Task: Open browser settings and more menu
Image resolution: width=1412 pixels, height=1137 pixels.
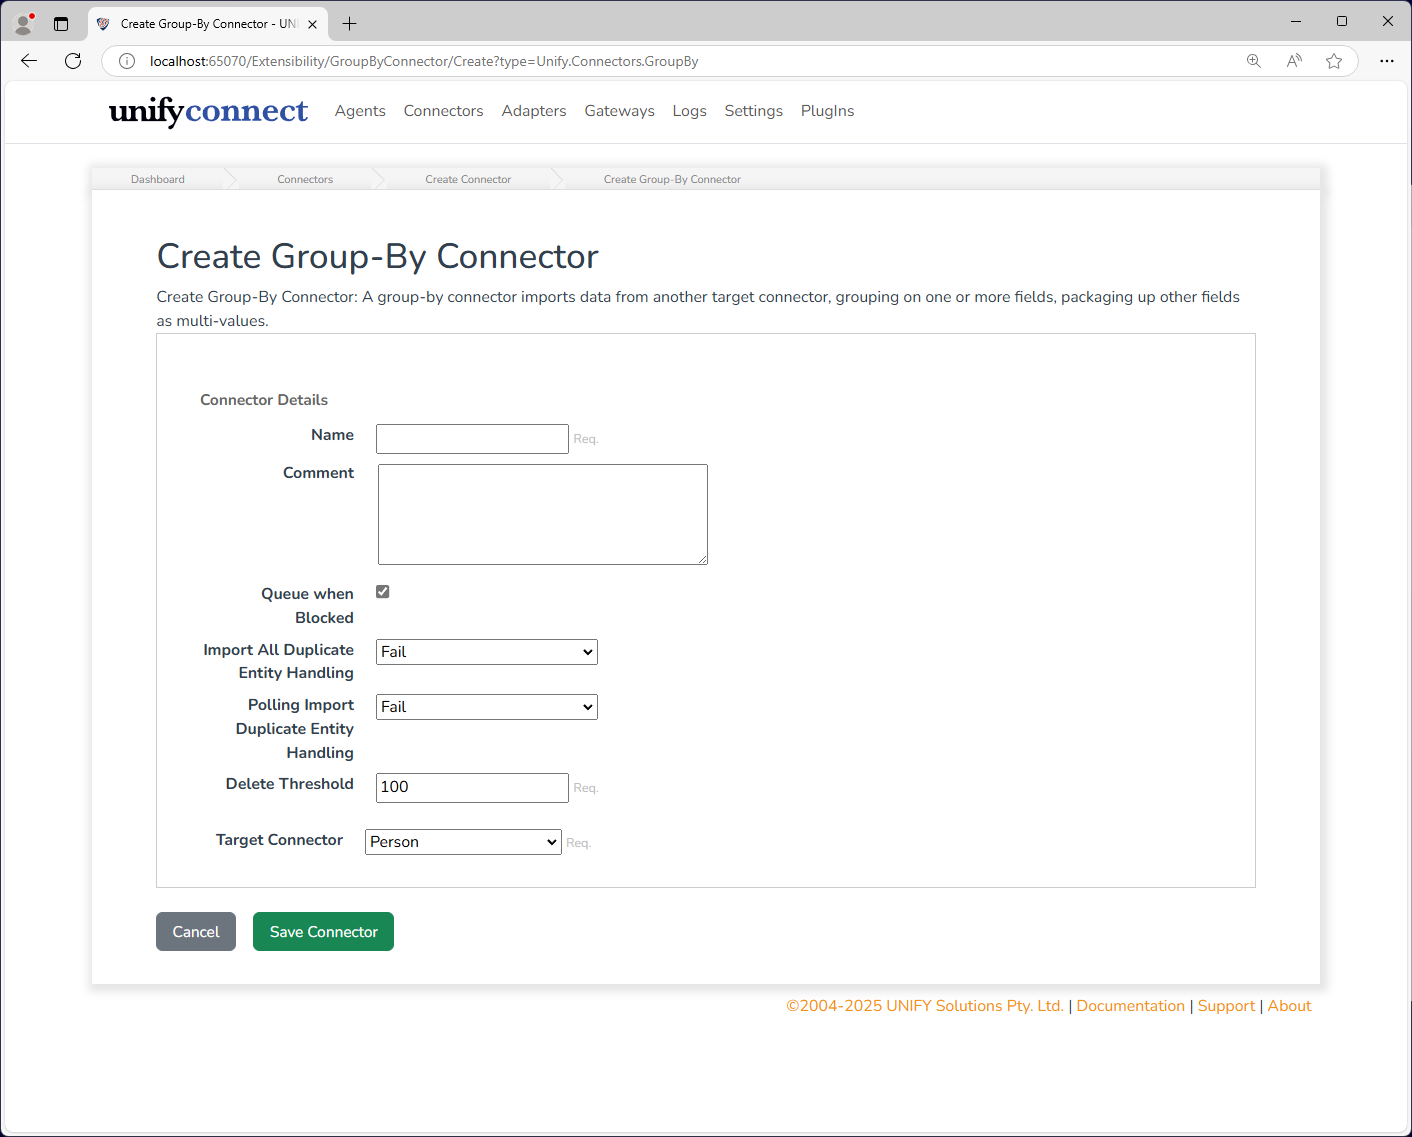Action: pos(1387,61)
